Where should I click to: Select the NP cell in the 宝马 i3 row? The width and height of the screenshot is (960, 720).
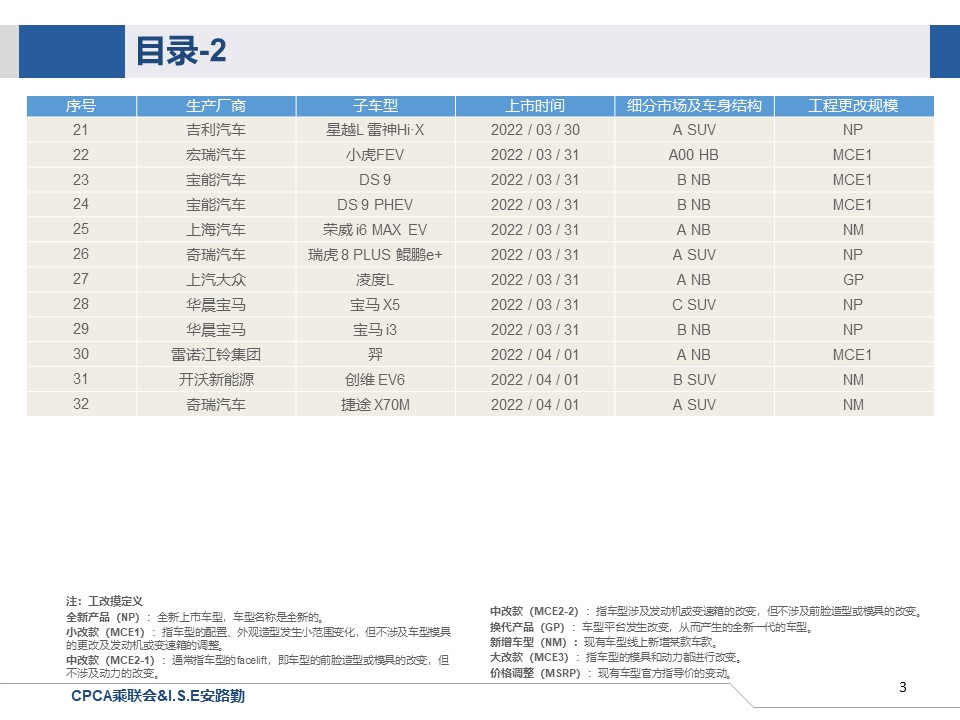coord(854,330)
